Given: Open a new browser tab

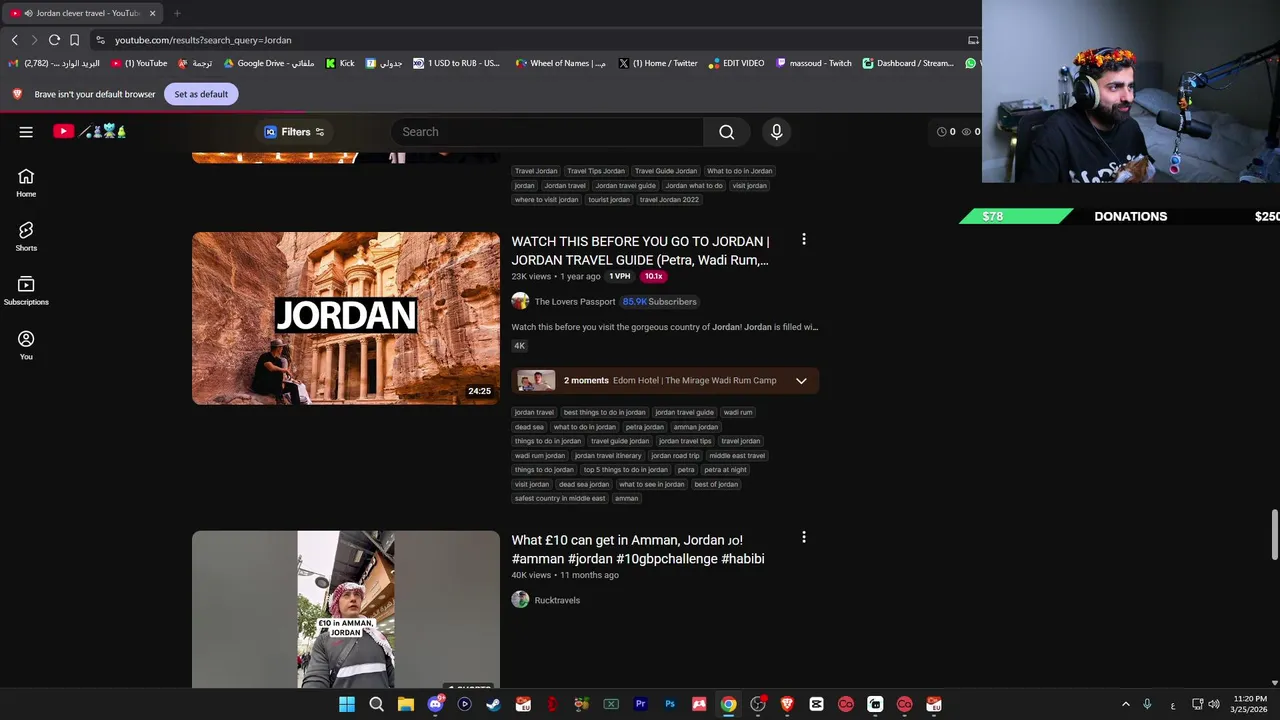Looking at the screenshot, I should point(177,13).
